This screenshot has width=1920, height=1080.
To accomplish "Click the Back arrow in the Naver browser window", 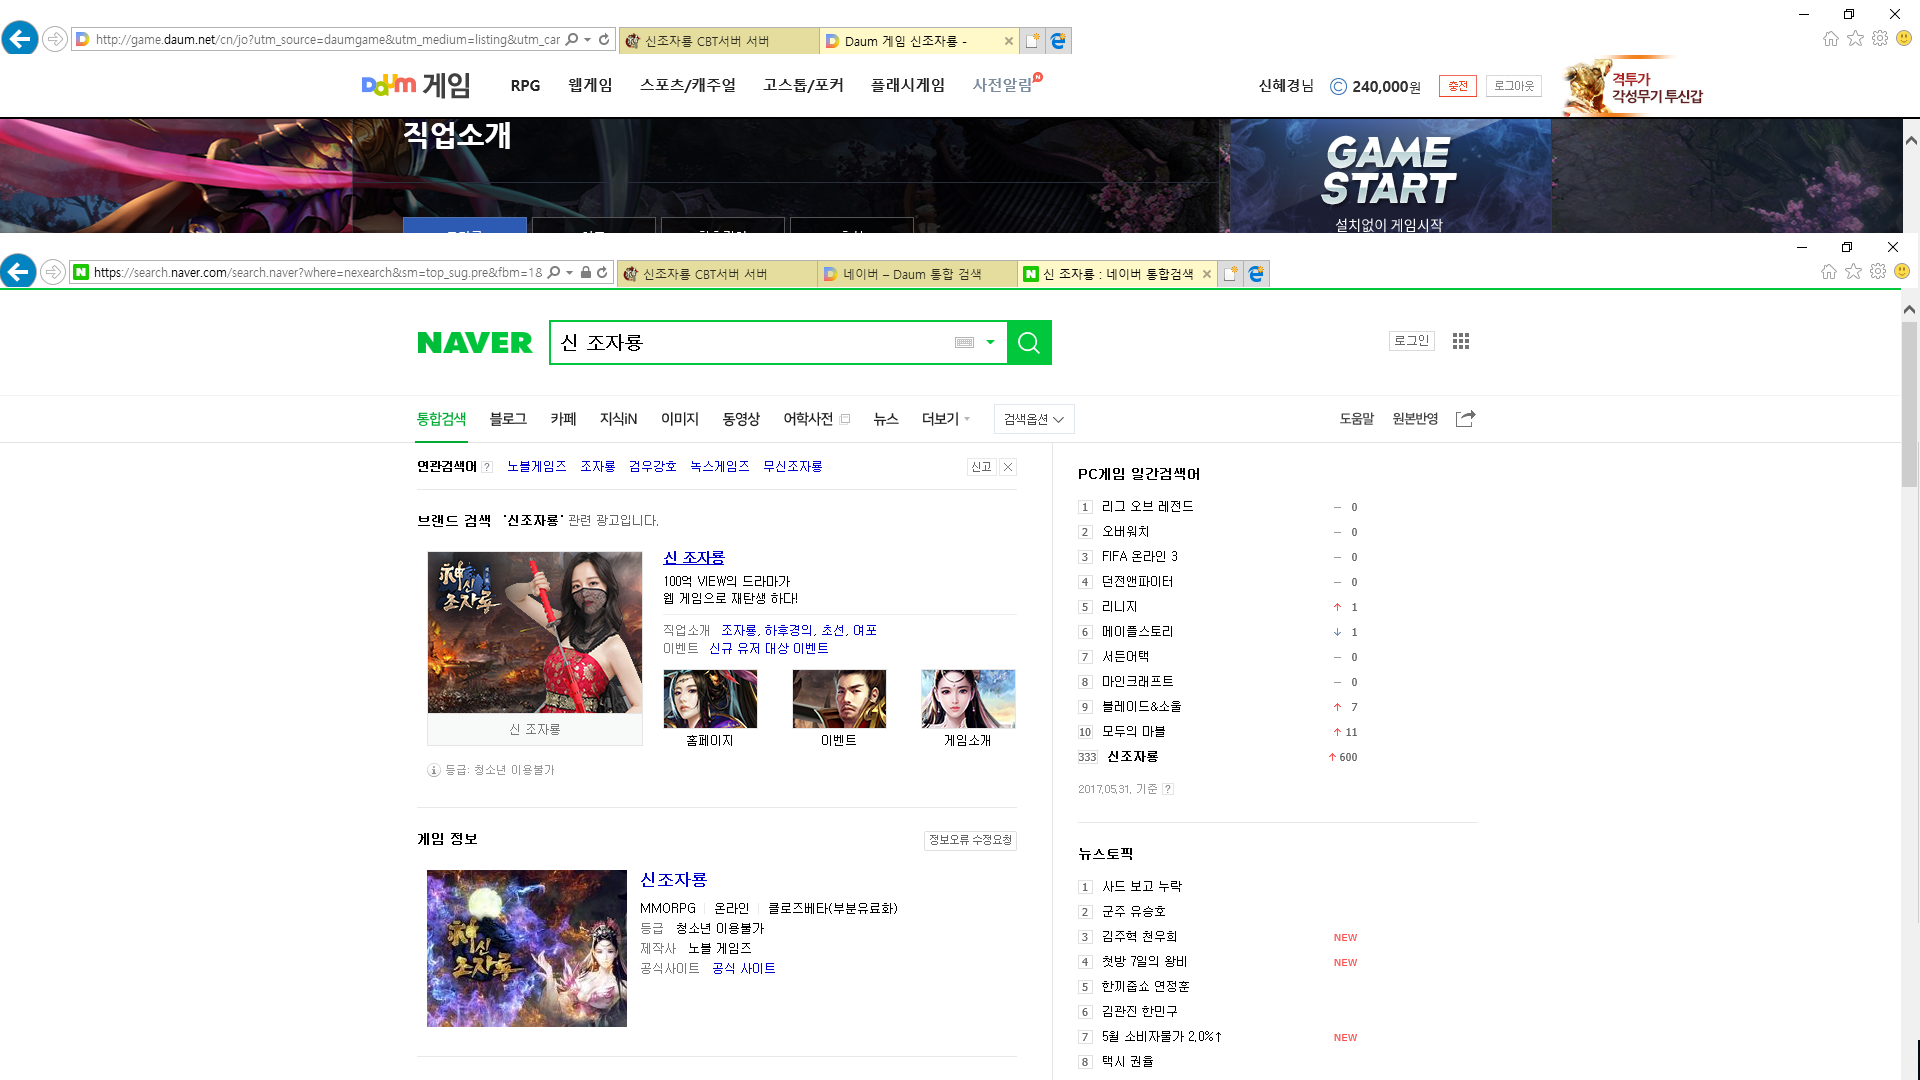I will click(x=18, y=272).
